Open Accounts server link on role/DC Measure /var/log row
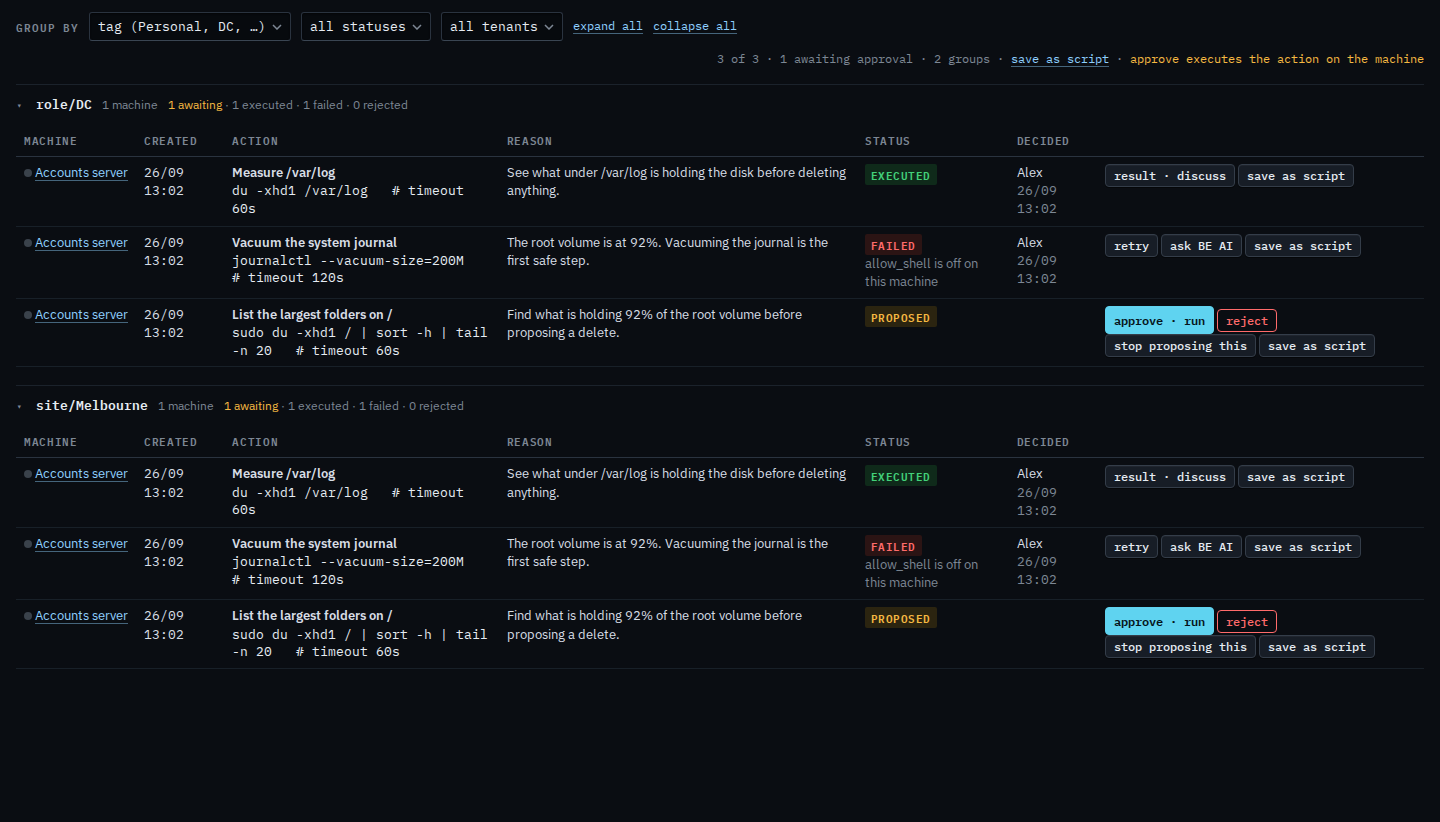Image resolution: width=1440 pixels, height=822 pixels. point(81,173)
